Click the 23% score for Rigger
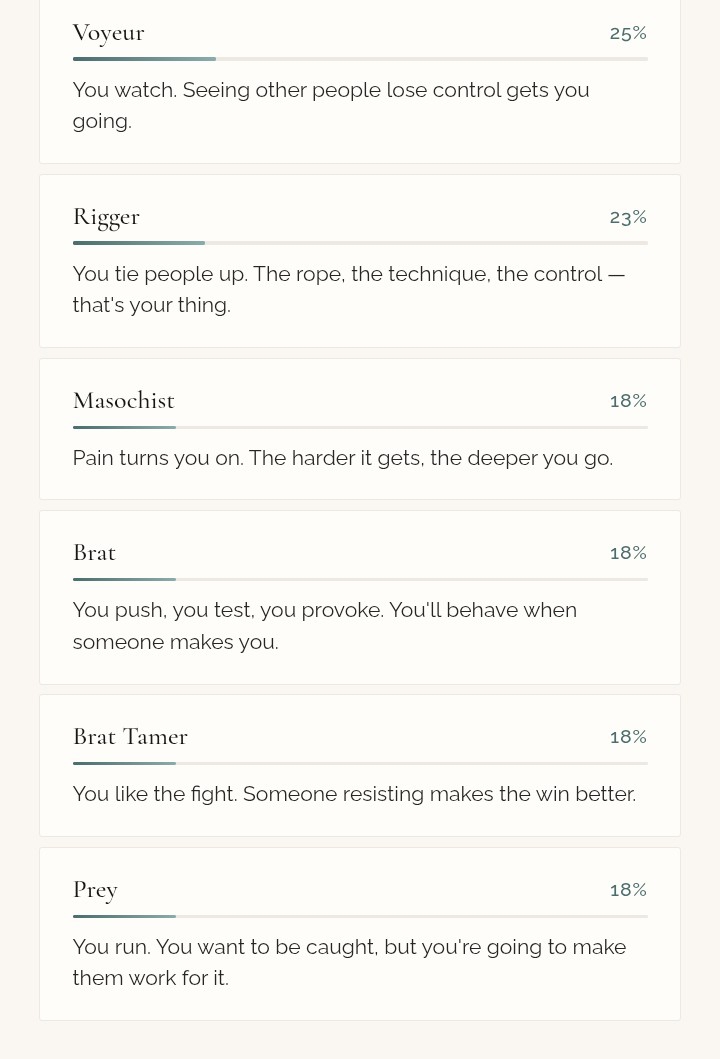The height and width of the screenshot is (1059, 720). [628, 217]
